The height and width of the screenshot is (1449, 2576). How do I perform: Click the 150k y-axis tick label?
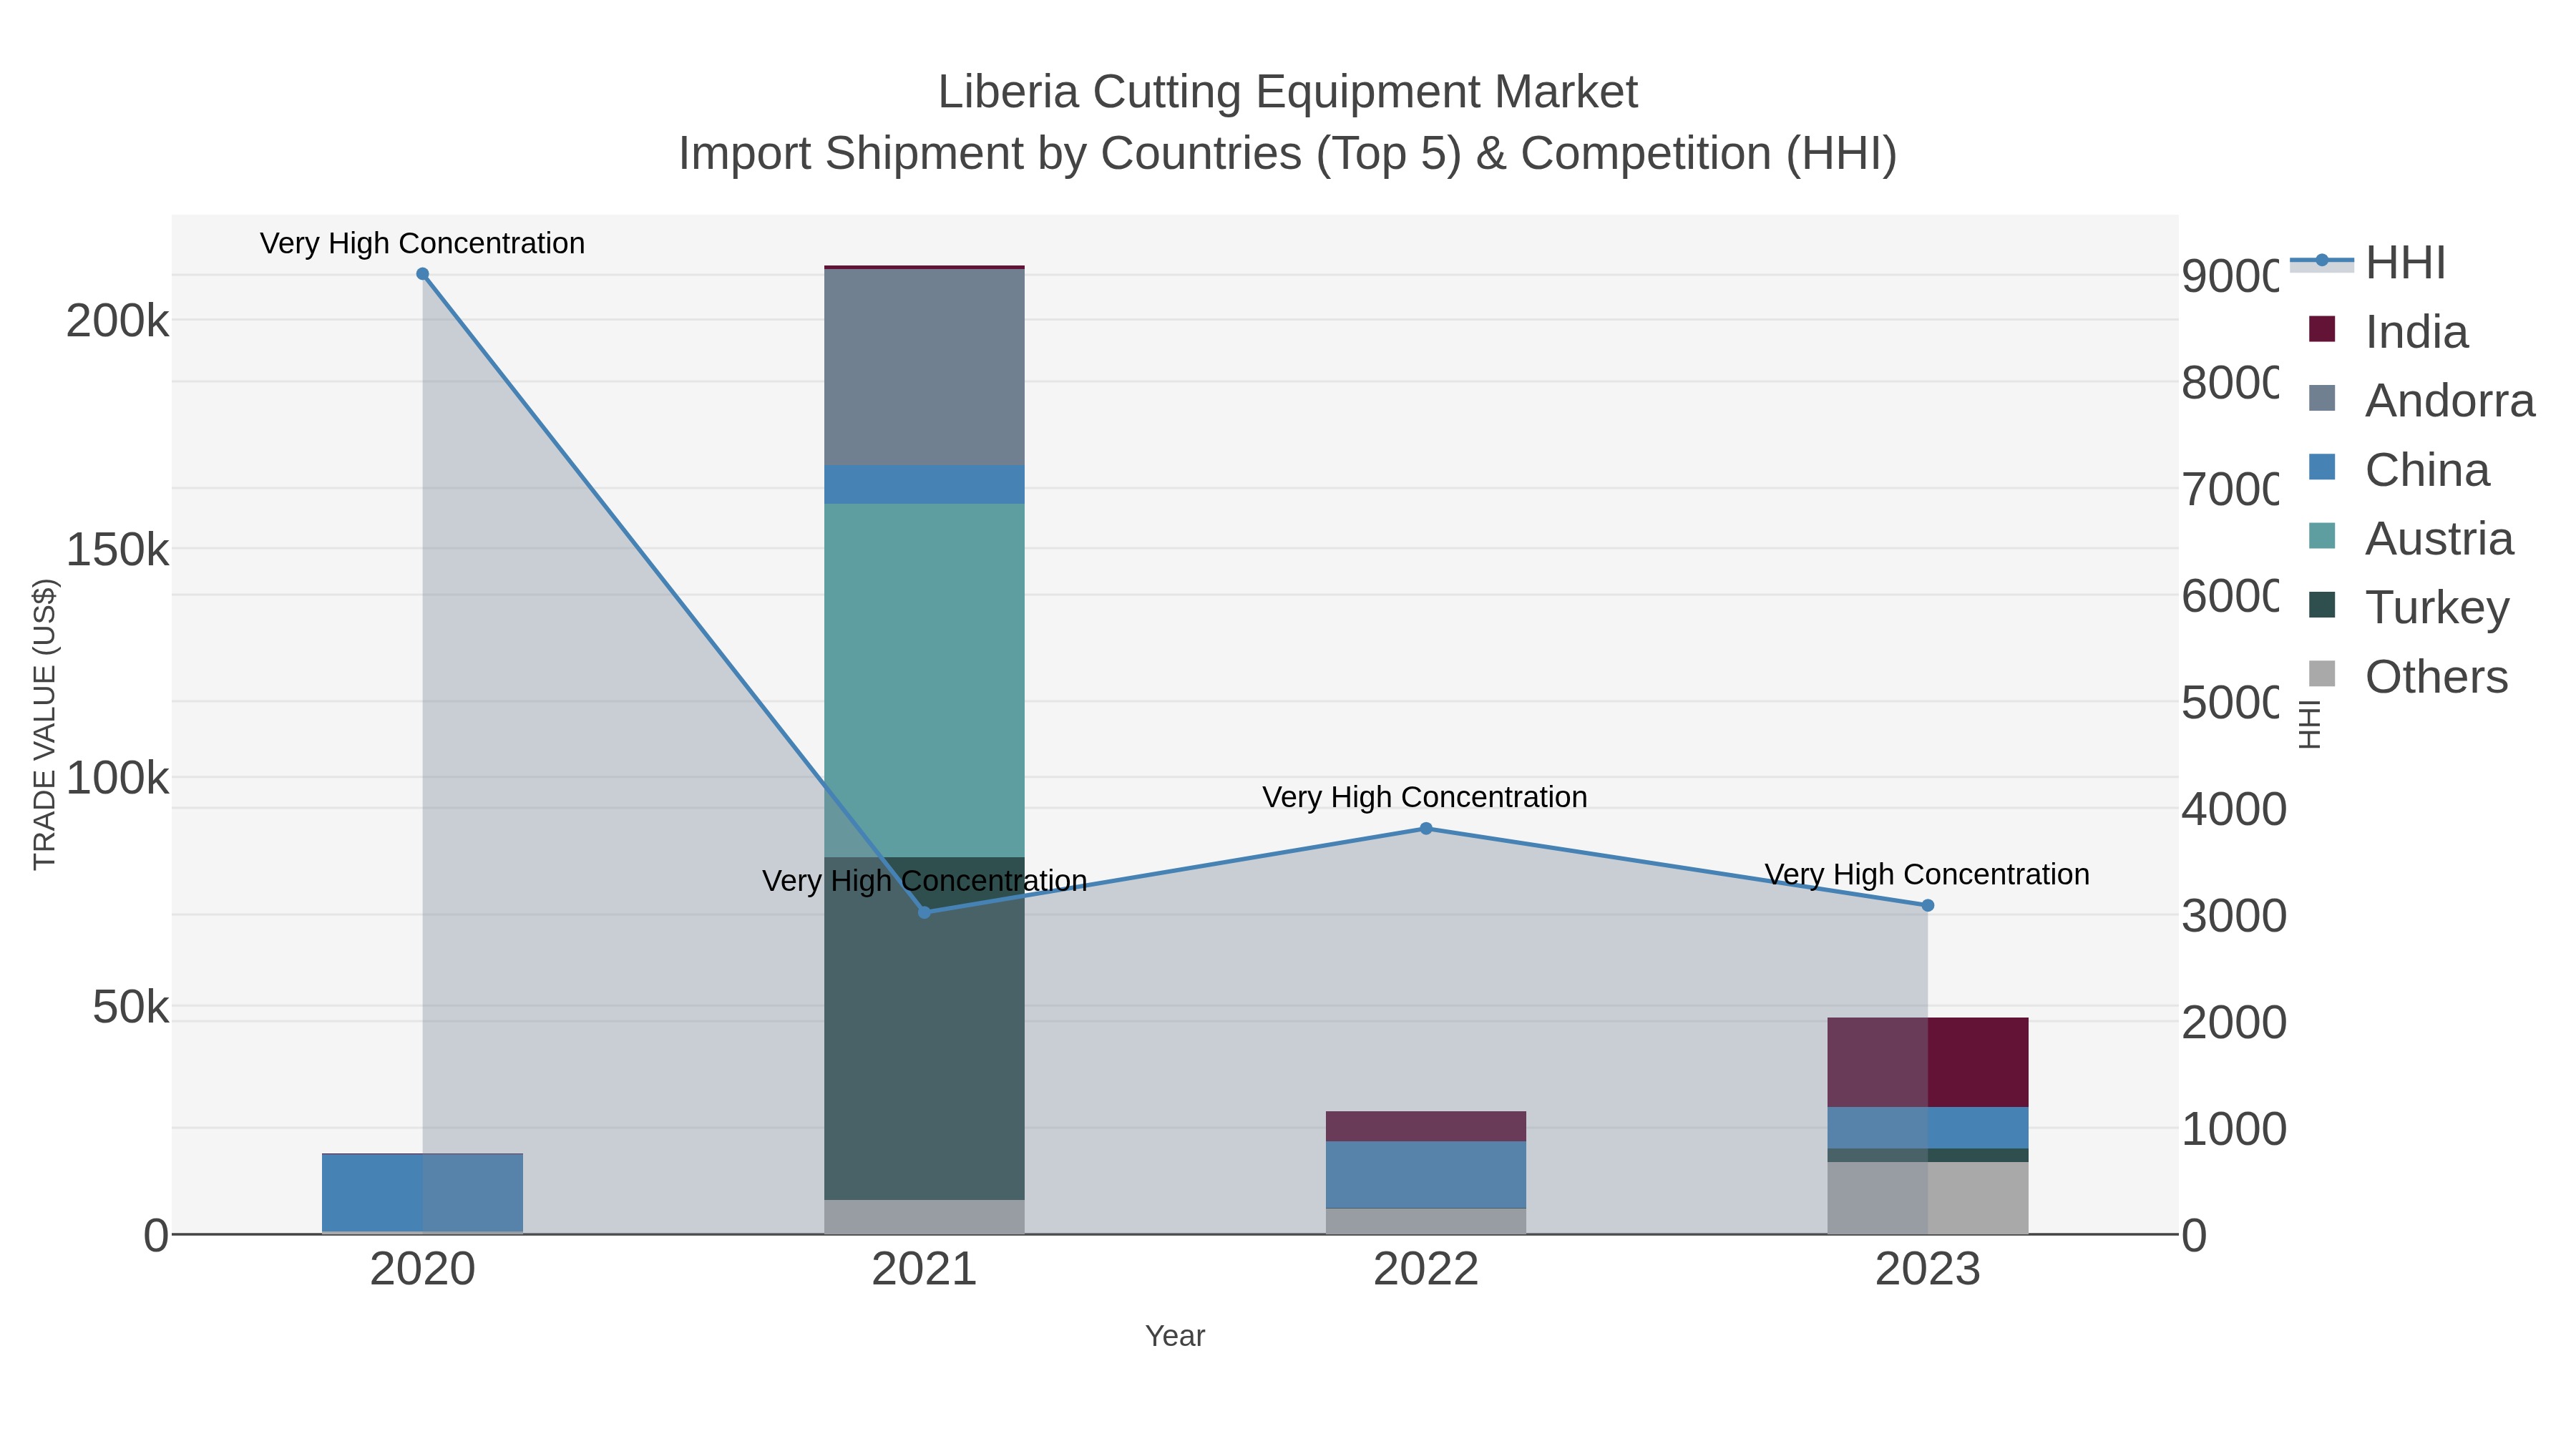[117, 549]
